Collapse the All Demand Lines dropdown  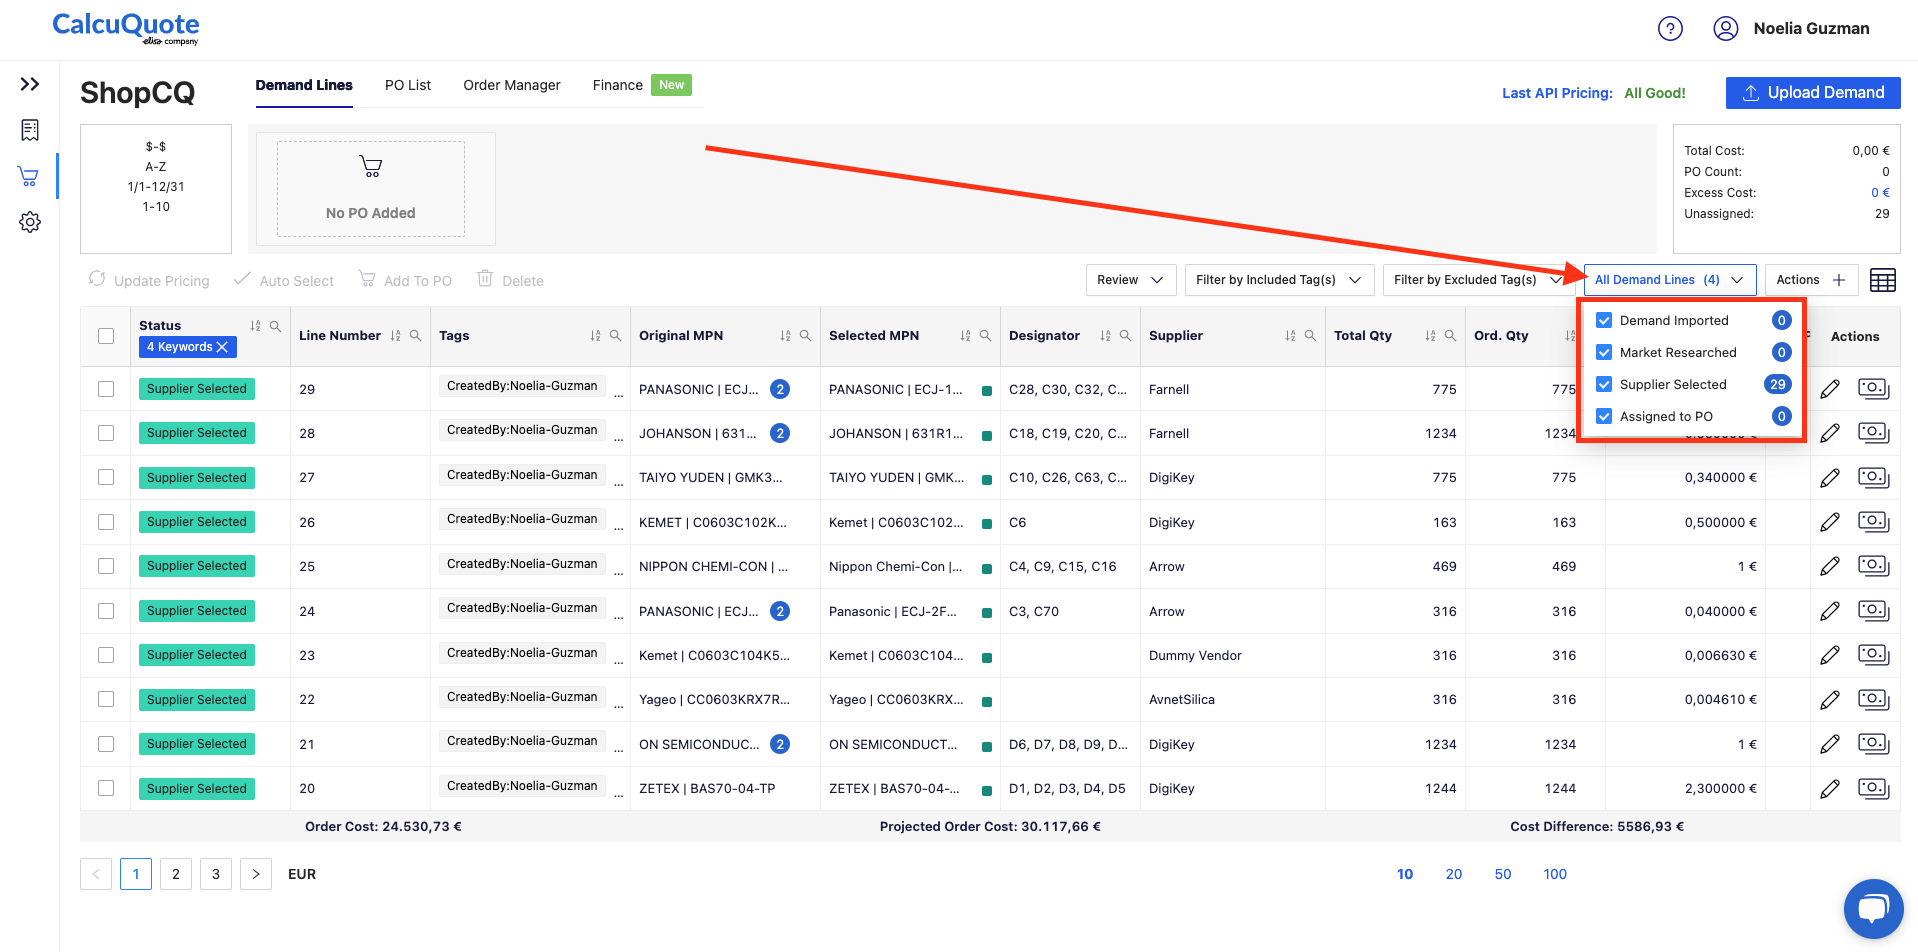pos(1670,280)
